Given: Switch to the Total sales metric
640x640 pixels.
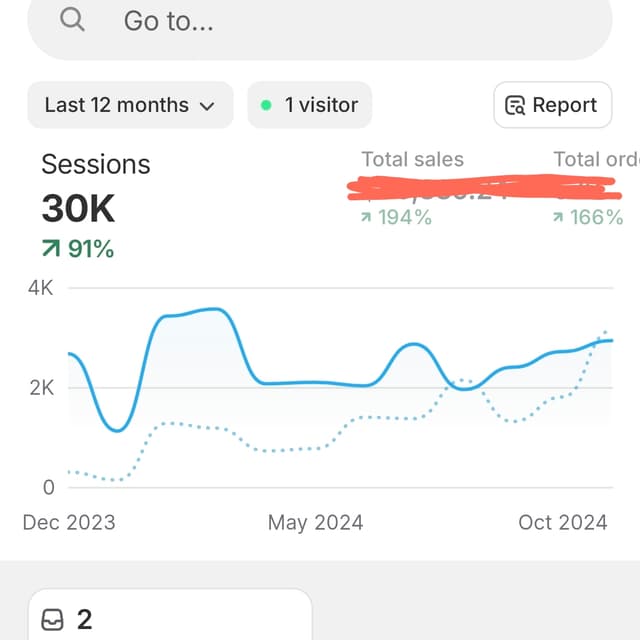Looking at the screenshot, I should tap(413, 159).
